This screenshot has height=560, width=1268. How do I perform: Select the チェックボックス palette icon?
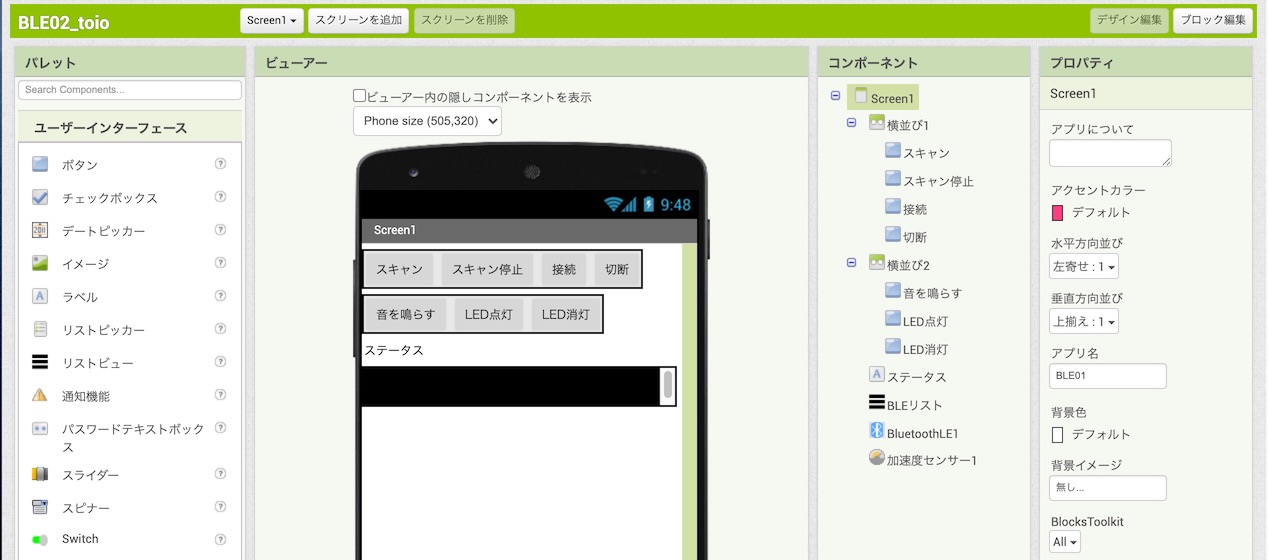[40, 197]
